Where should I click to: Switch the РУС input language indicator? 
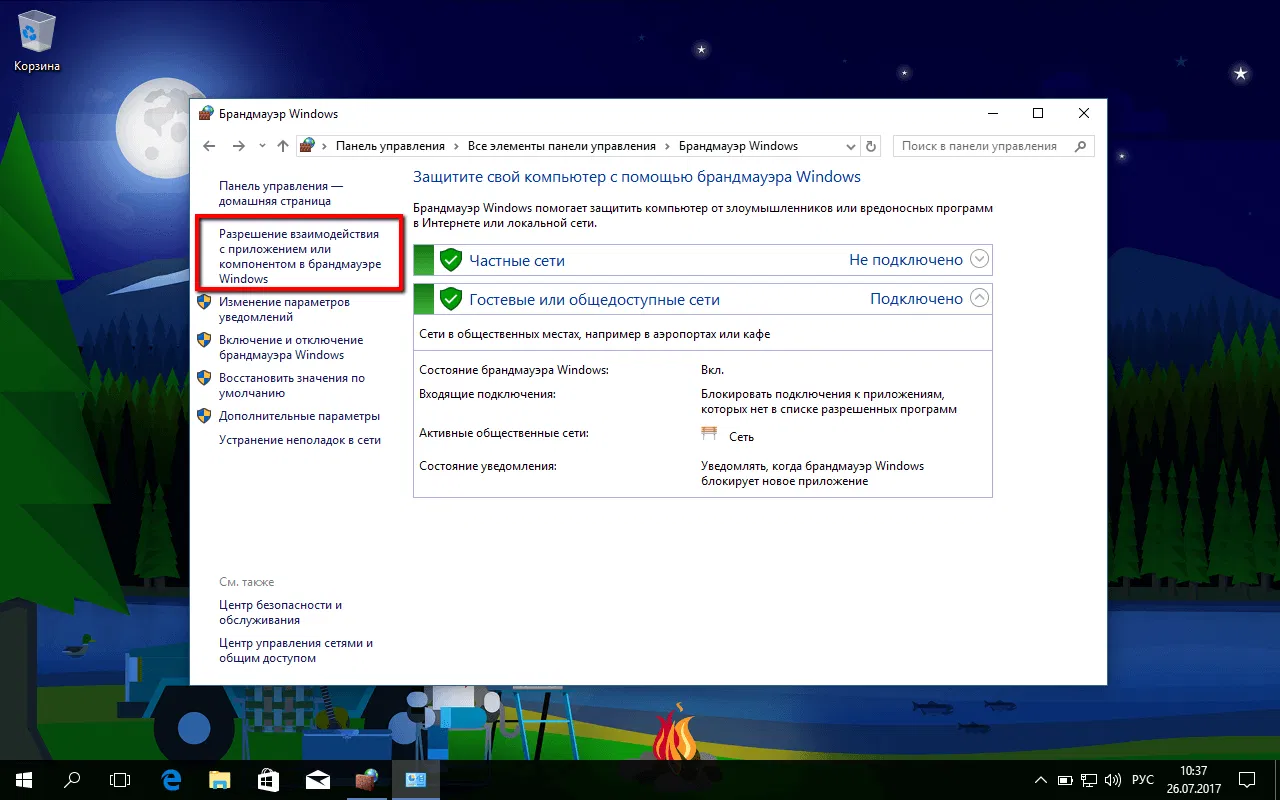click(1142, 779)
